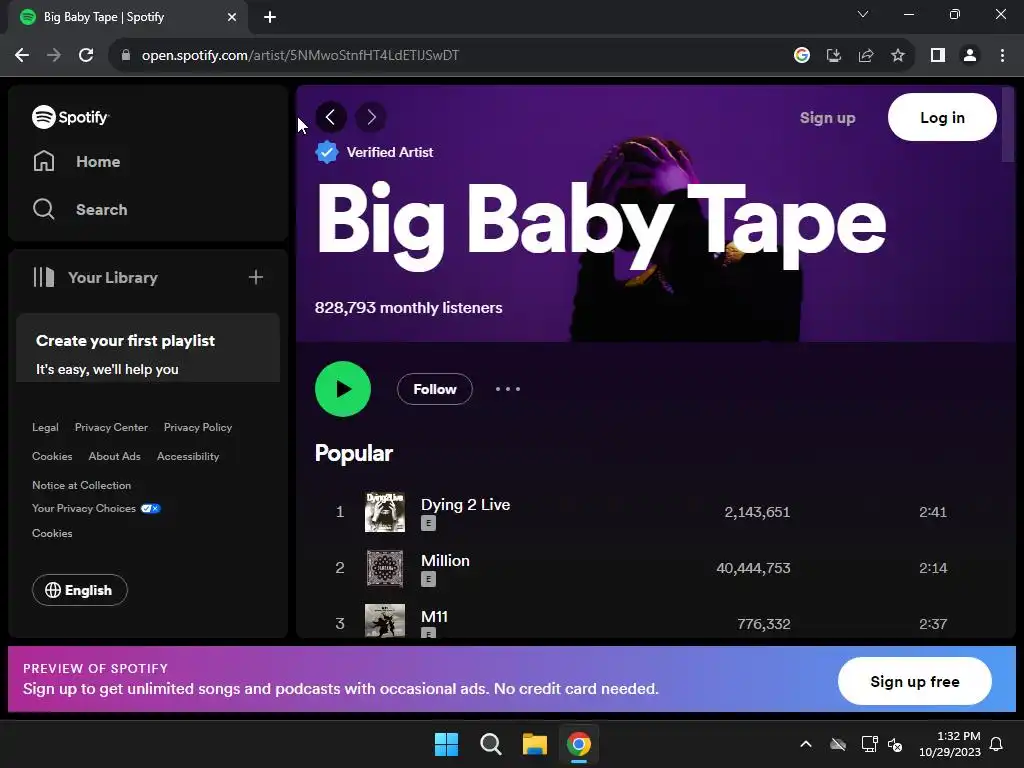Click Sign up at top
This screenshot has width=1024, height=768.
pyautogui.click(x=827, y=118)
